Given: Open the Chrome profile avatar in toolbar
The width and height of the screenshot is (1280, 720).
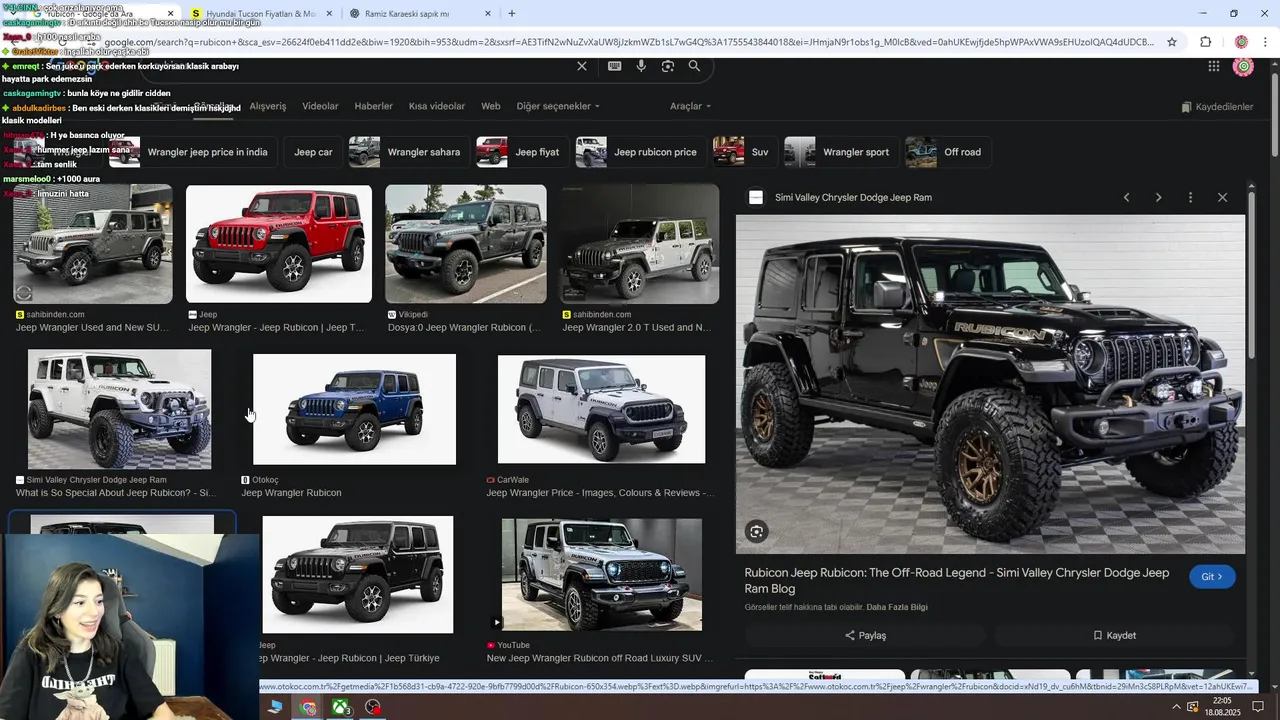Looking at the screenshot, I should point(1241,42).
